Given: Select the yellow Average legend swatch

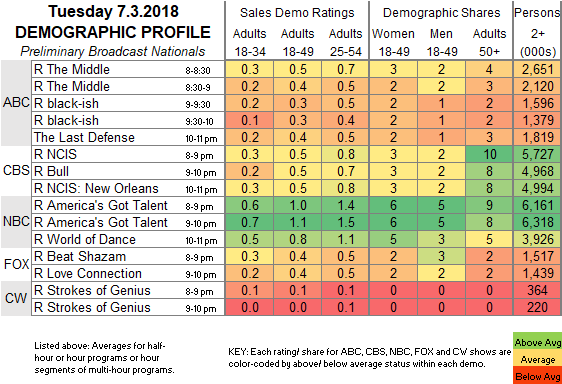Looking at the screenshot, I should click(537, 359).
